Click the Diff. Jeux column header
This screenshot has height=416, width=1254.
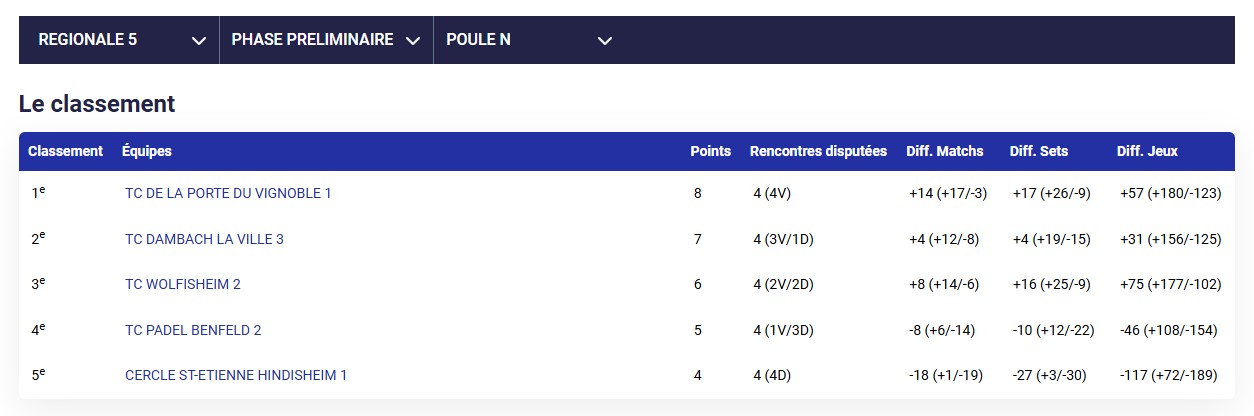1147,152
